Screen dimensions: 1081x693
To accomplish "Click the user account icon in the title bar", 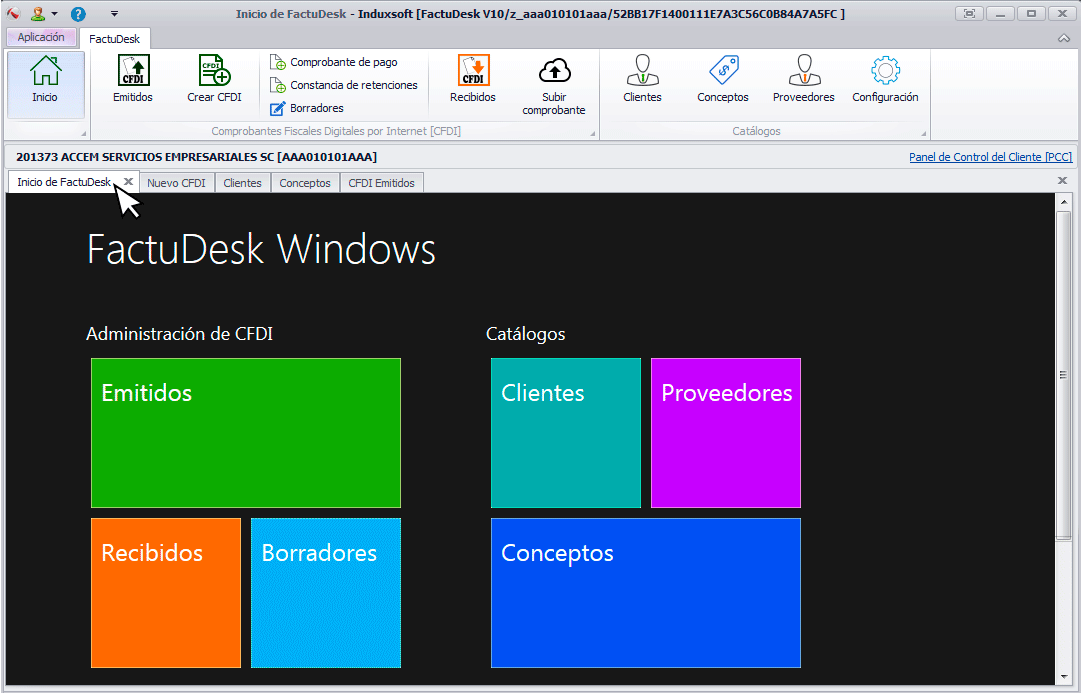I will (x=38, y=14).
